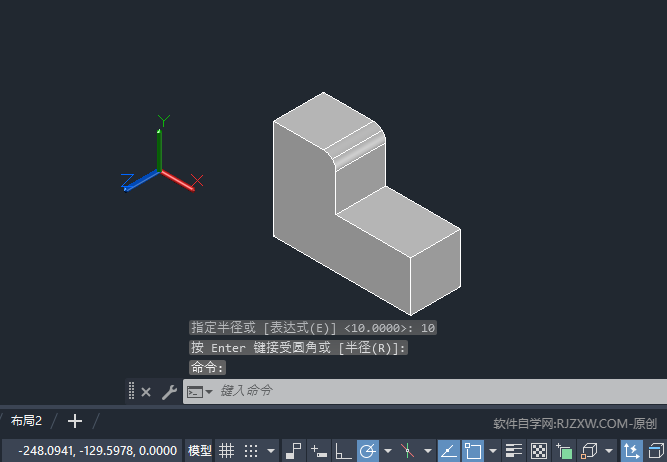Toggle isometric drafting in the status bar
The height and width of the screenshot is (462, 667).
click(408, 451)
